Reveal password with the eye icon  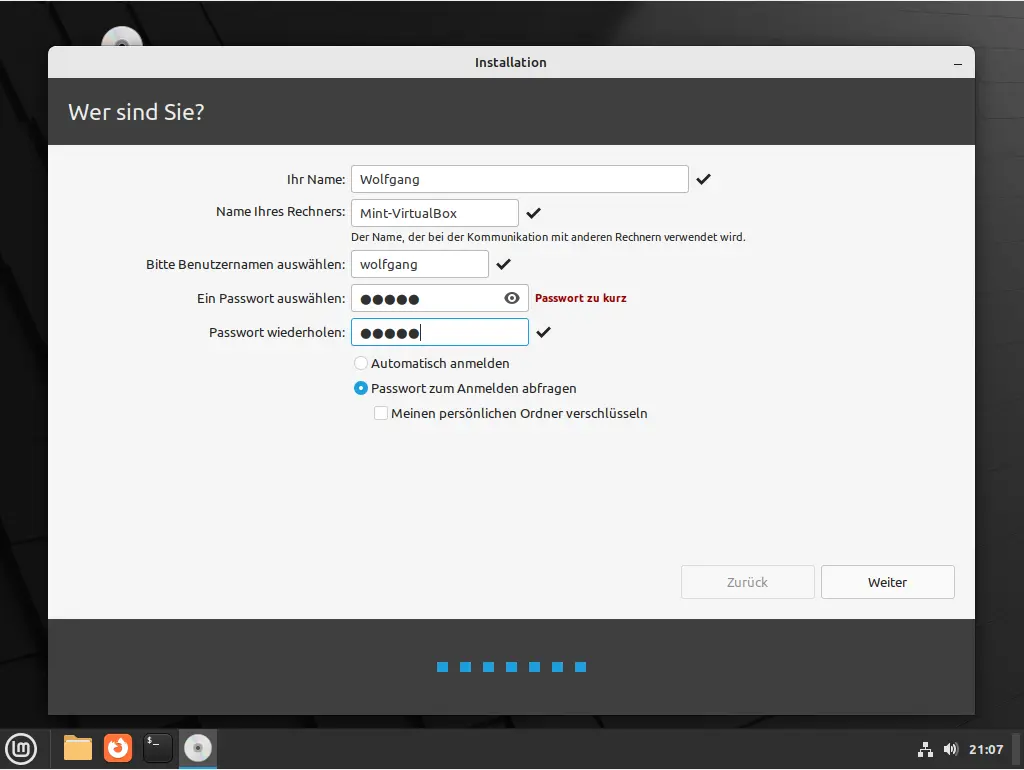(512, 298)
